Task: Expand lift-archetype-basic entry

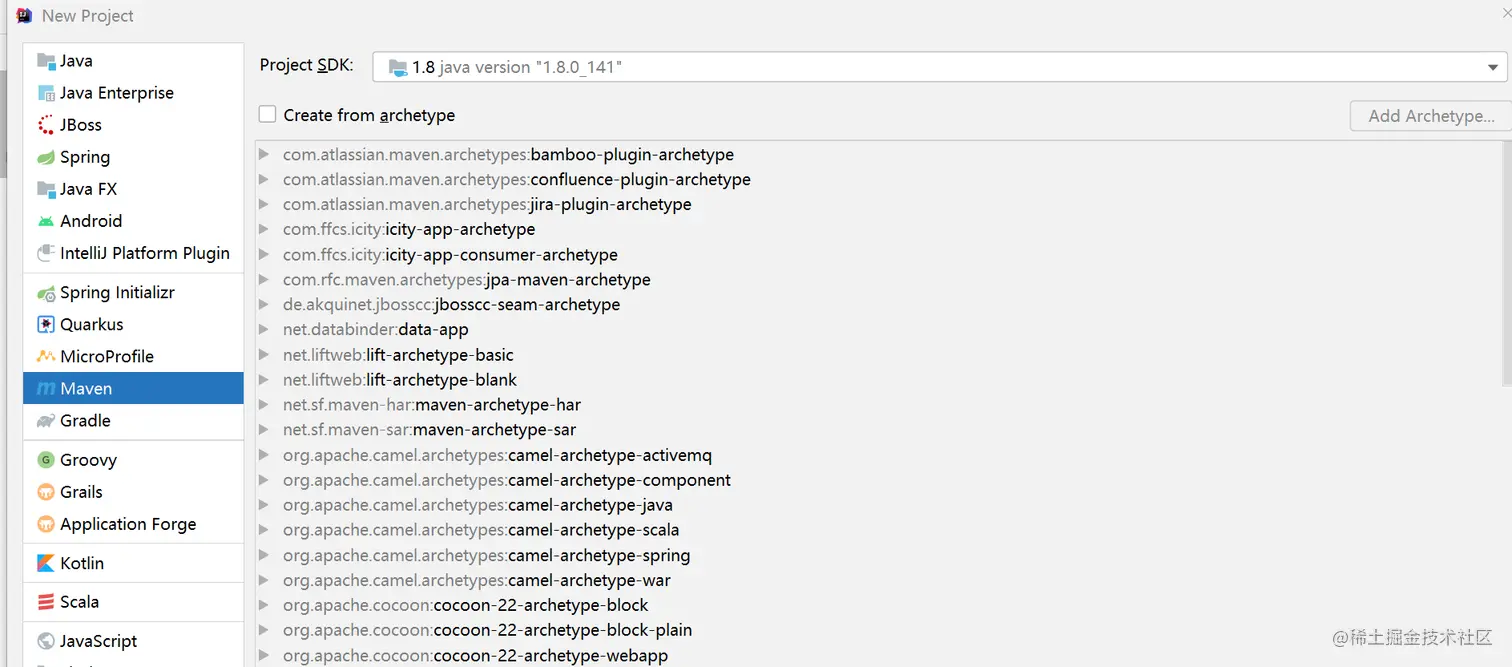Action: (264, 354)
